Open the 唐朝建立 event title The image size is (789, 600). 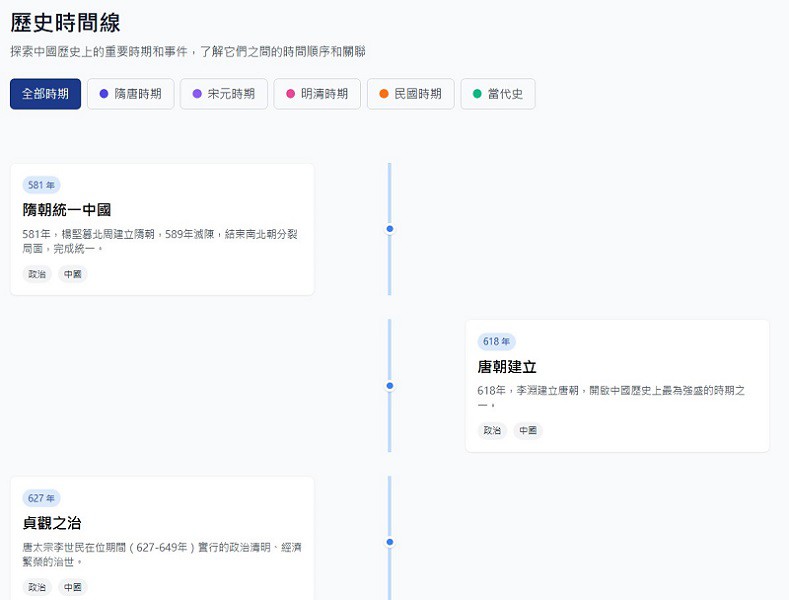507,367
